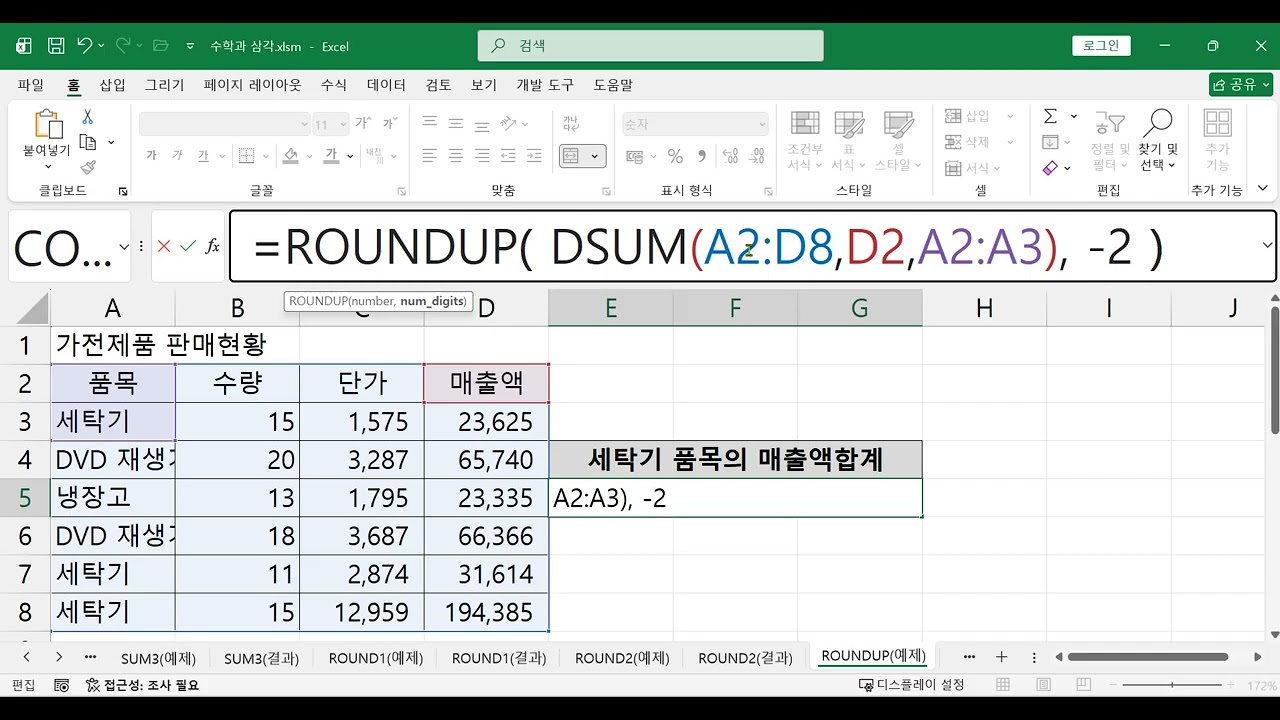Image resolution: width=1280 pixels, height=720 pixels.
Task: Click the Cut scissors icon
Action: (88, 117)
